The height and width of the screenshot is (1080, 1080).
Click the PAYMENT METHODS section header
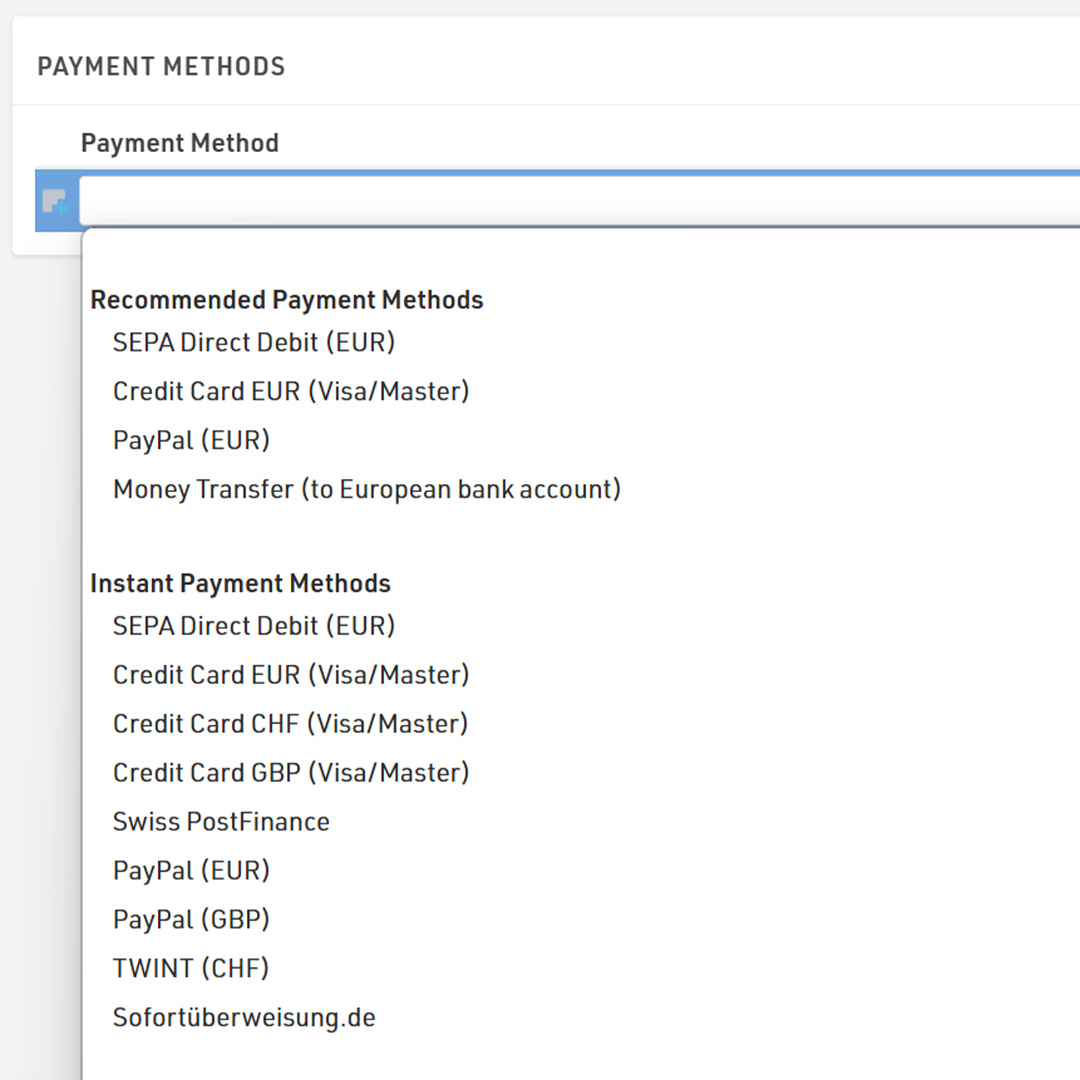161,67
